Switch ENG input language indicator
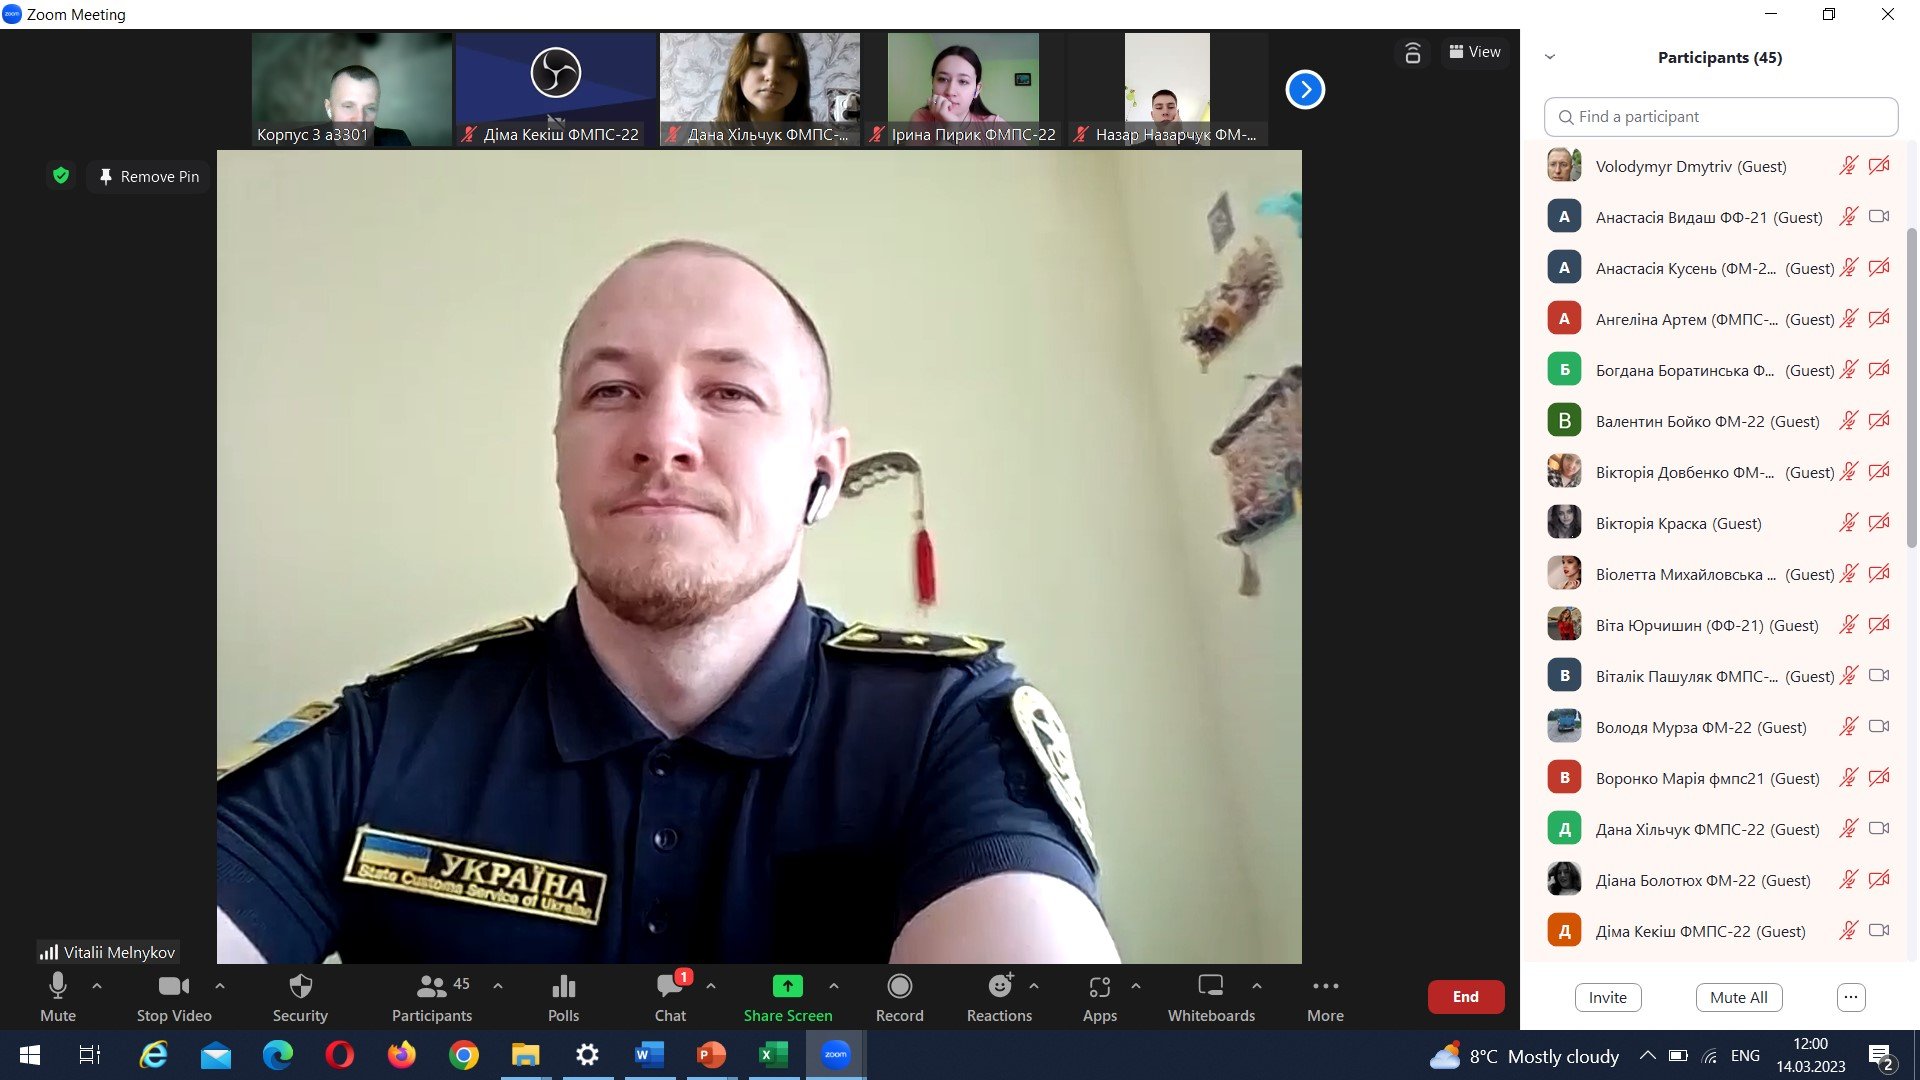Screen dimensions: 1920x1080 (1745, 1056)
